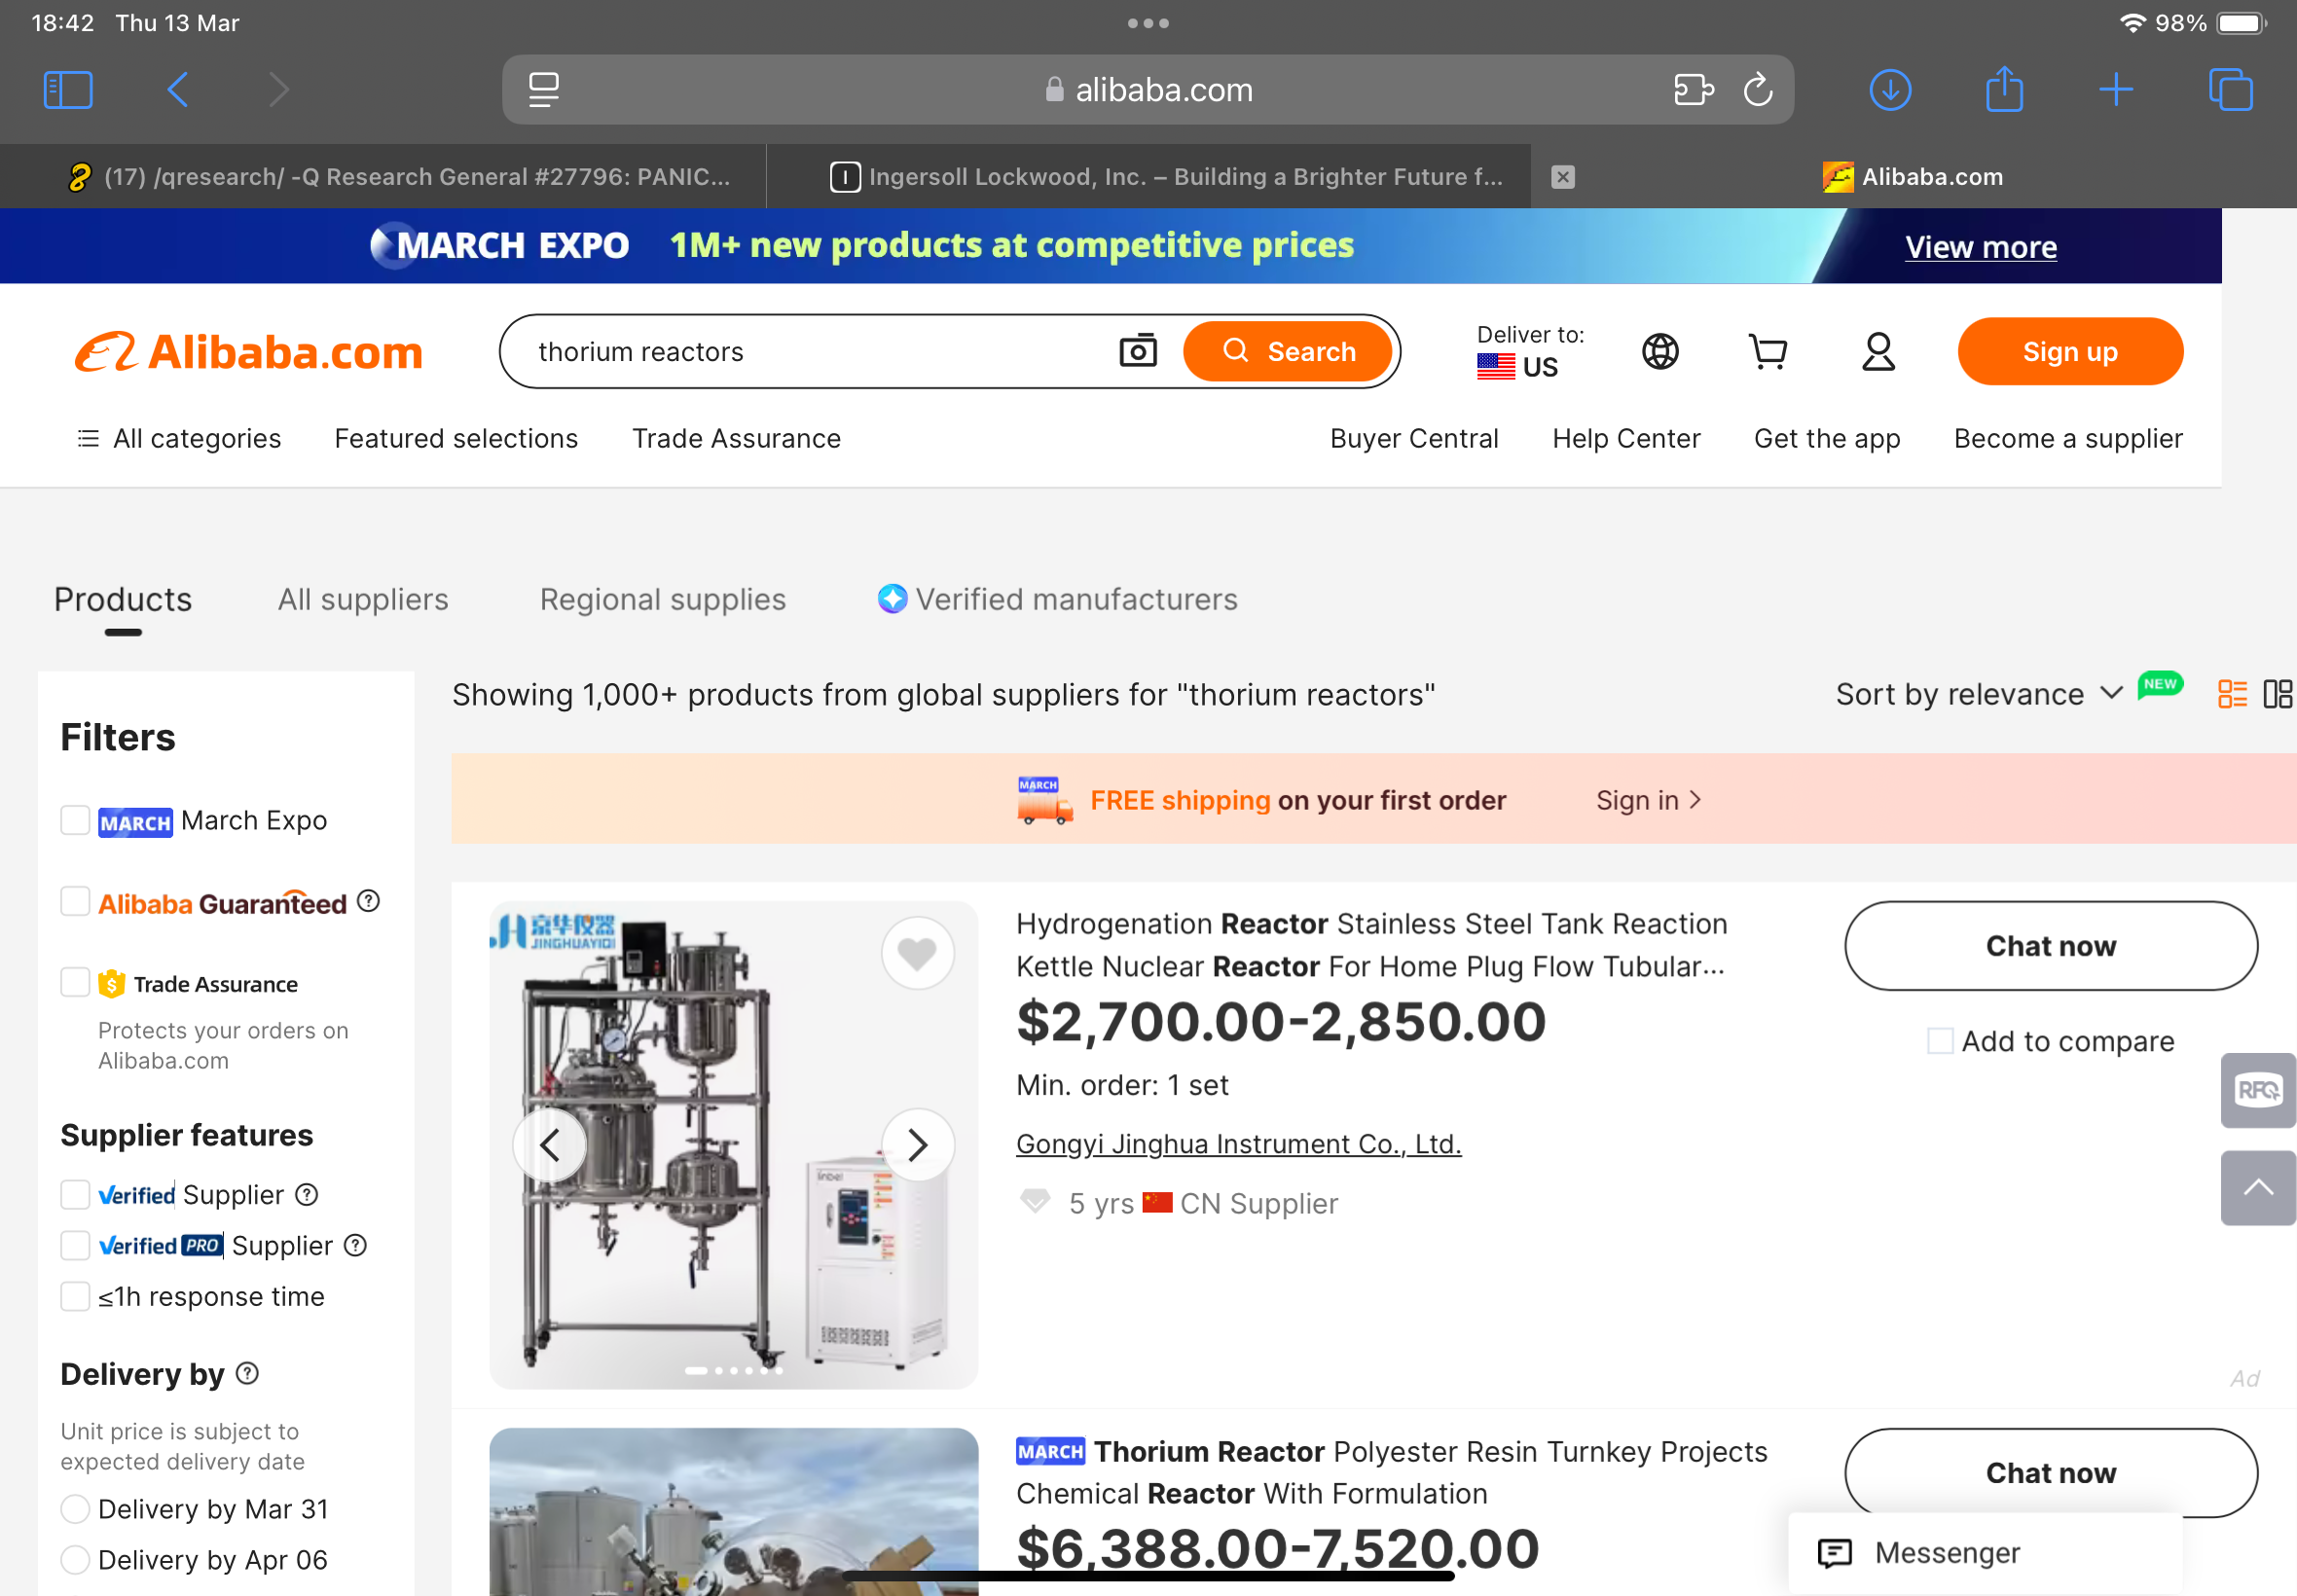This screenshot has width=2297, height=1596.
Task: Expand the All categories menu
Action: point(179,438)
